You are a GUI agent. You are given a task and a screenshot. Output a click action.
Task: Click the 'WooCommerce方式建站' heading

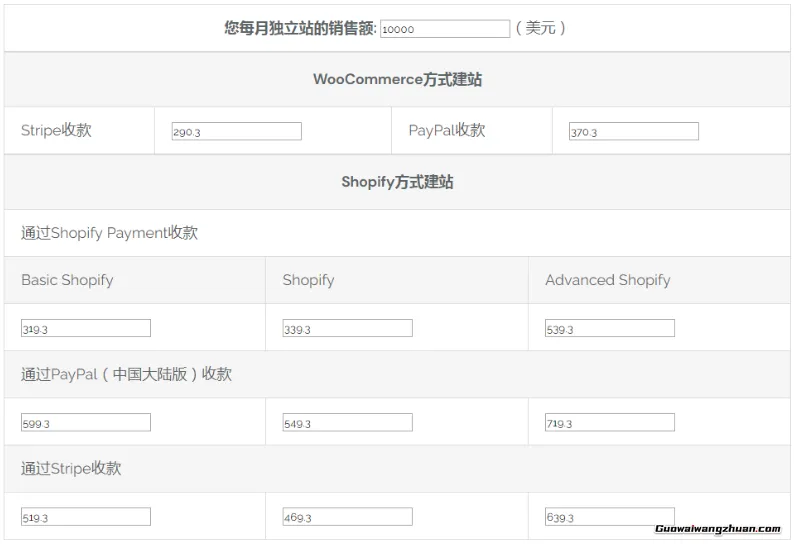[x=398, y=80]
